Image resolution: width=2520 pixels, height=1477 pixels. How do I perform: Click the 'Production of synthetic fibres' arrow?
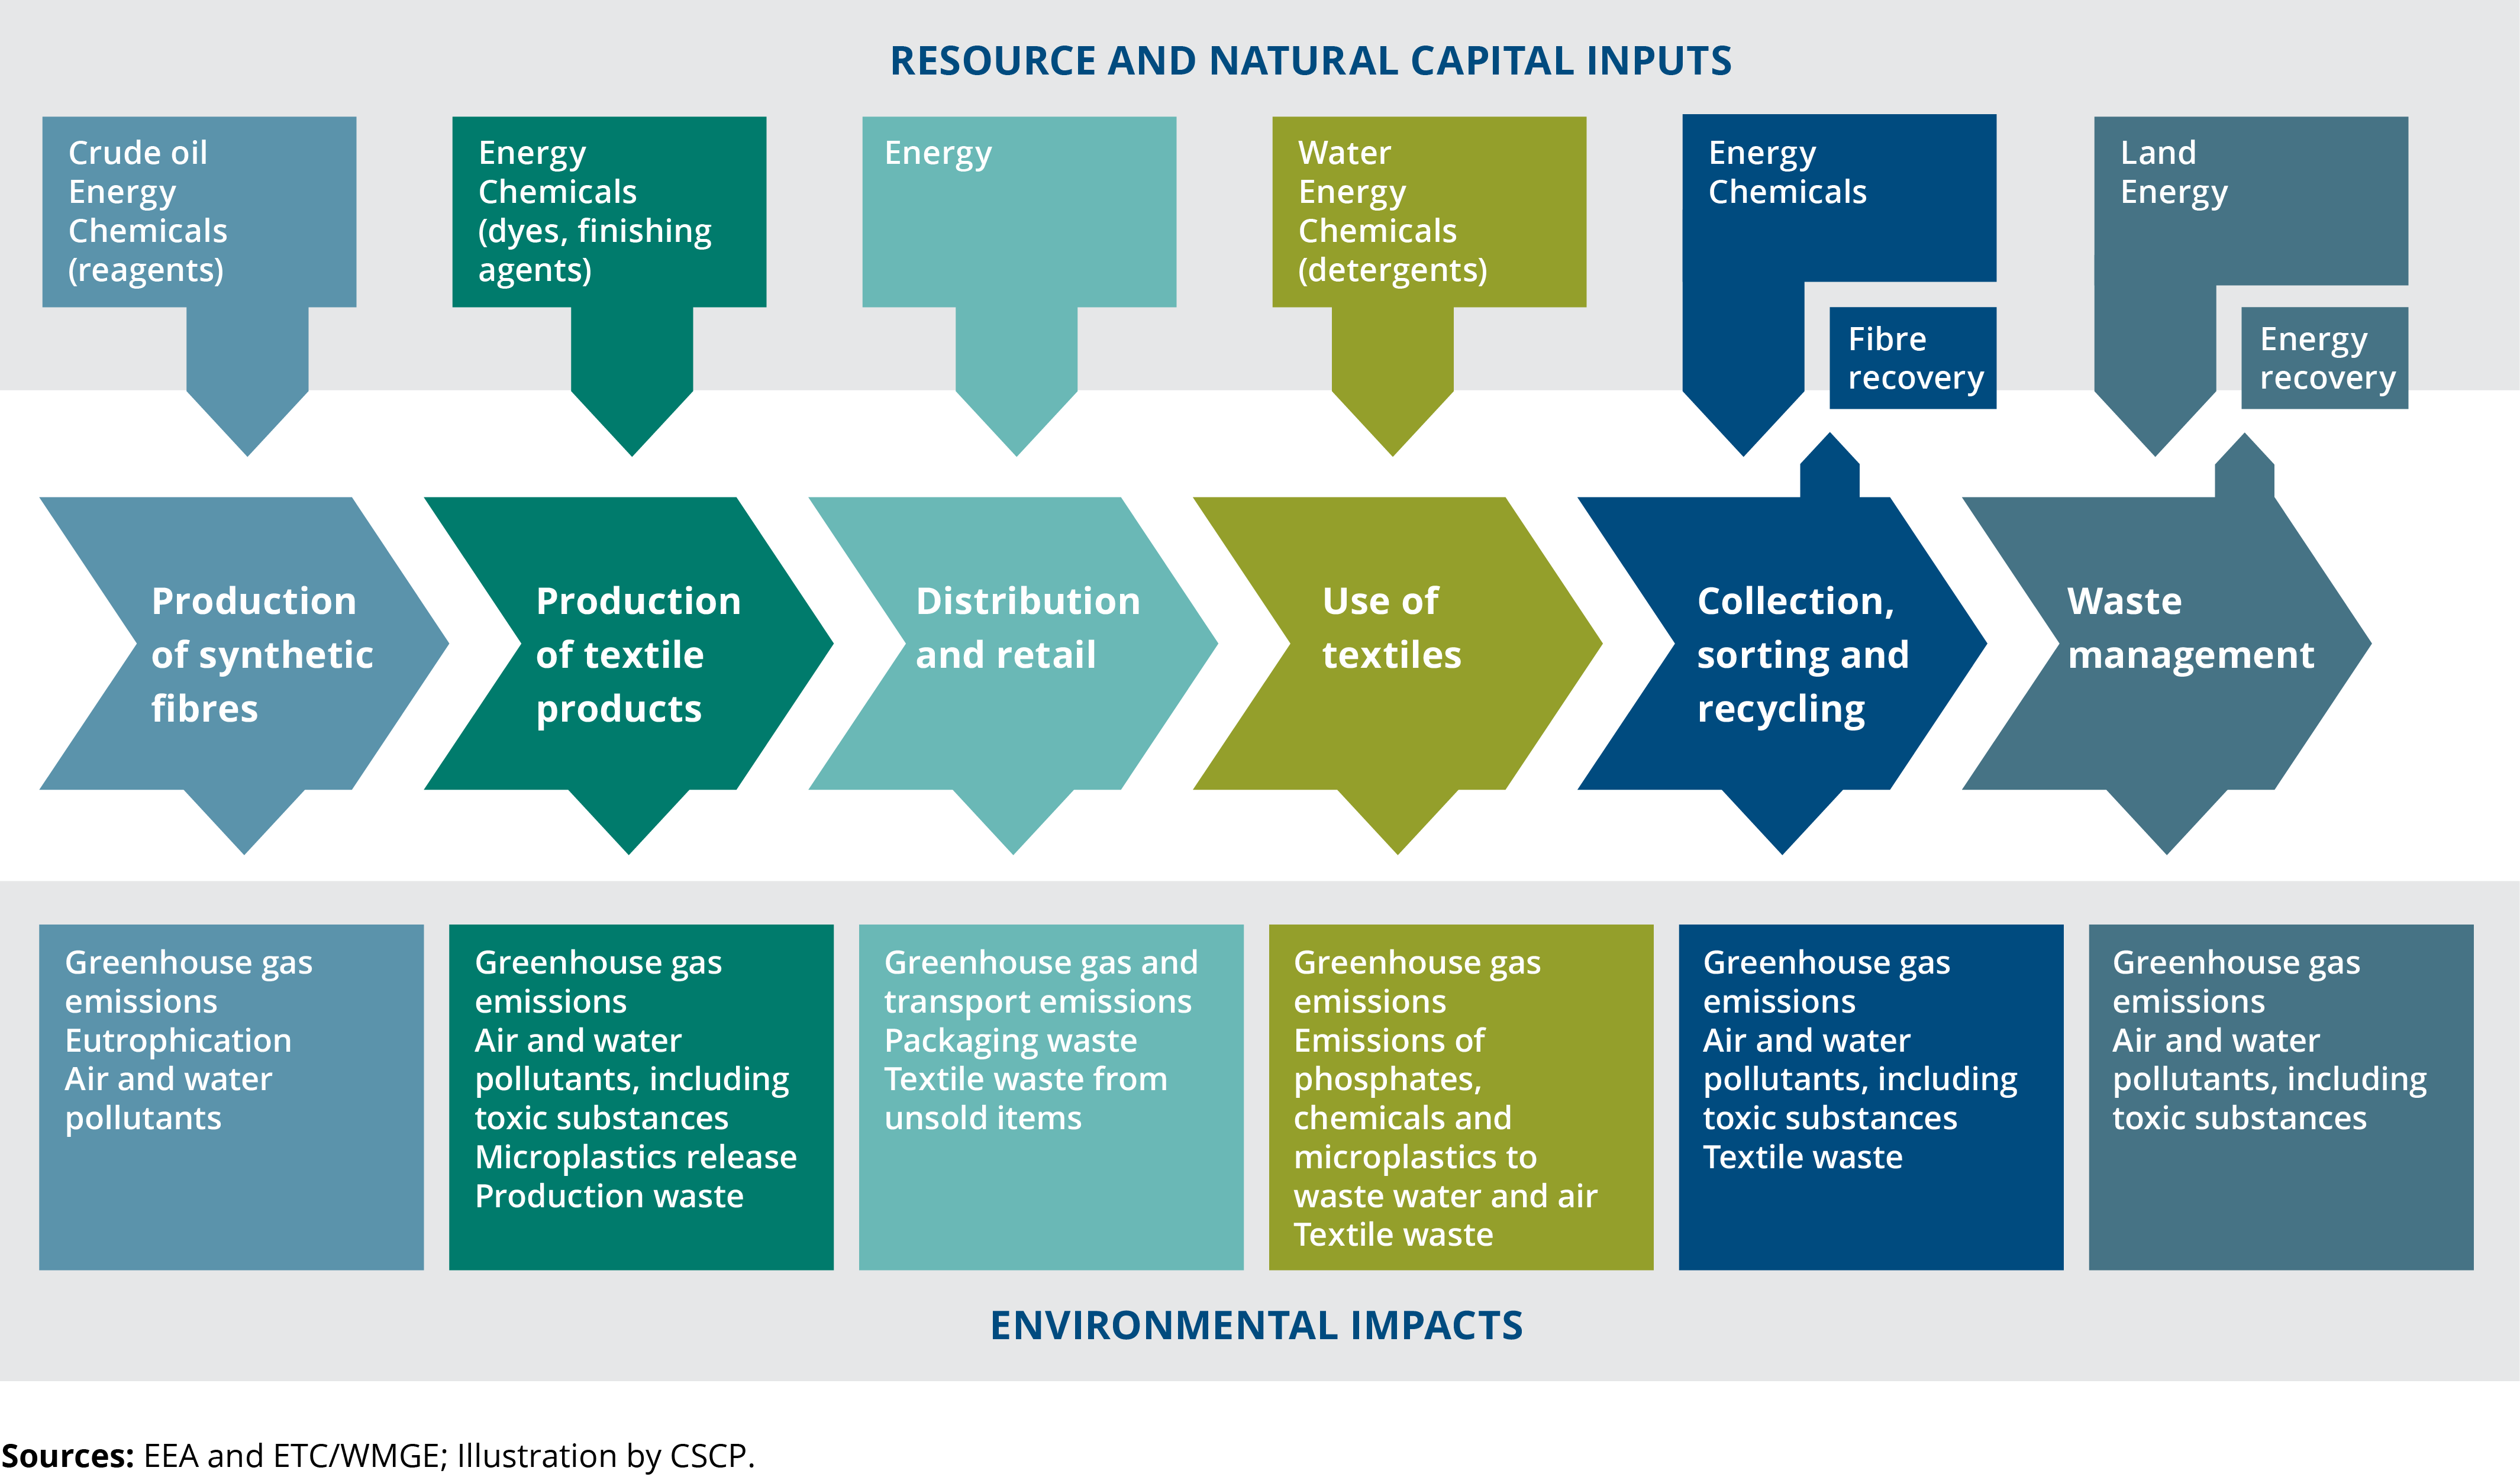(x=245, y=655)
